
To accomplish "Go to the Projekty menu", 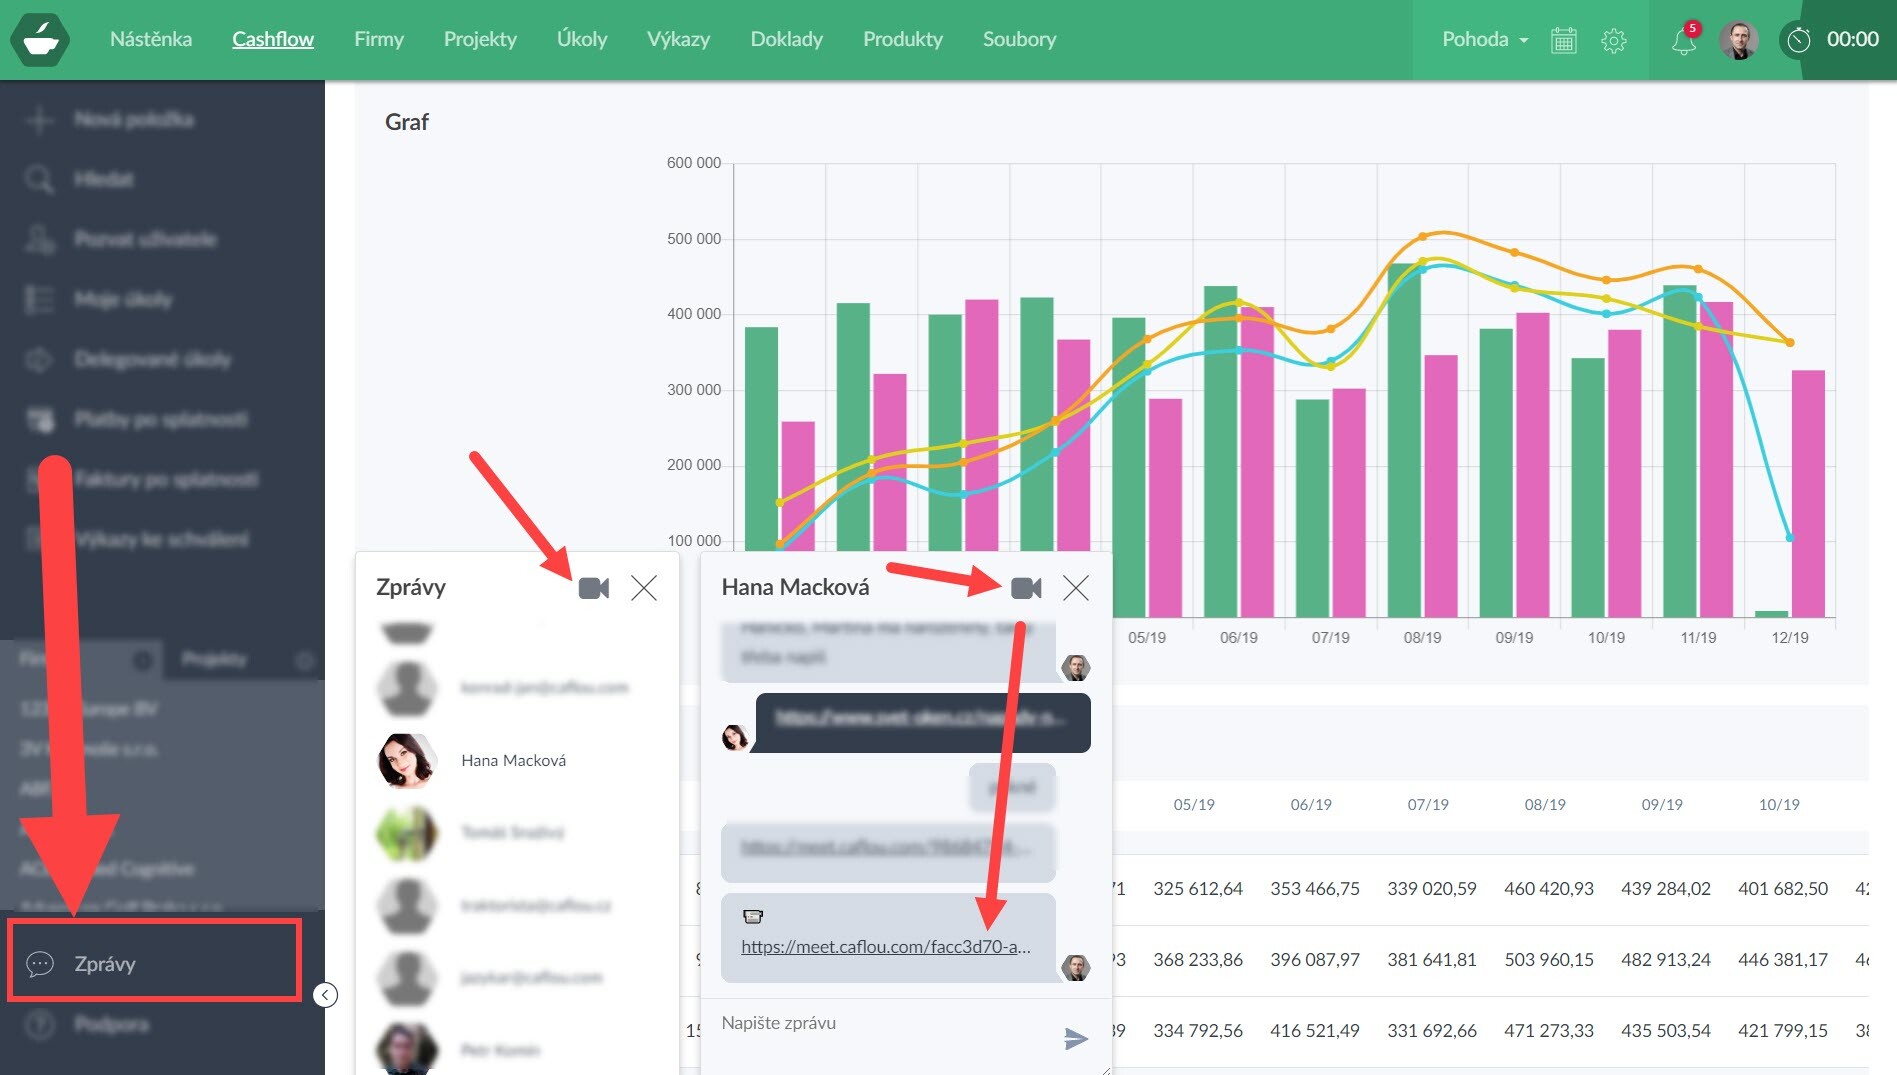I will pyautogui.click(x=480, y=40).
